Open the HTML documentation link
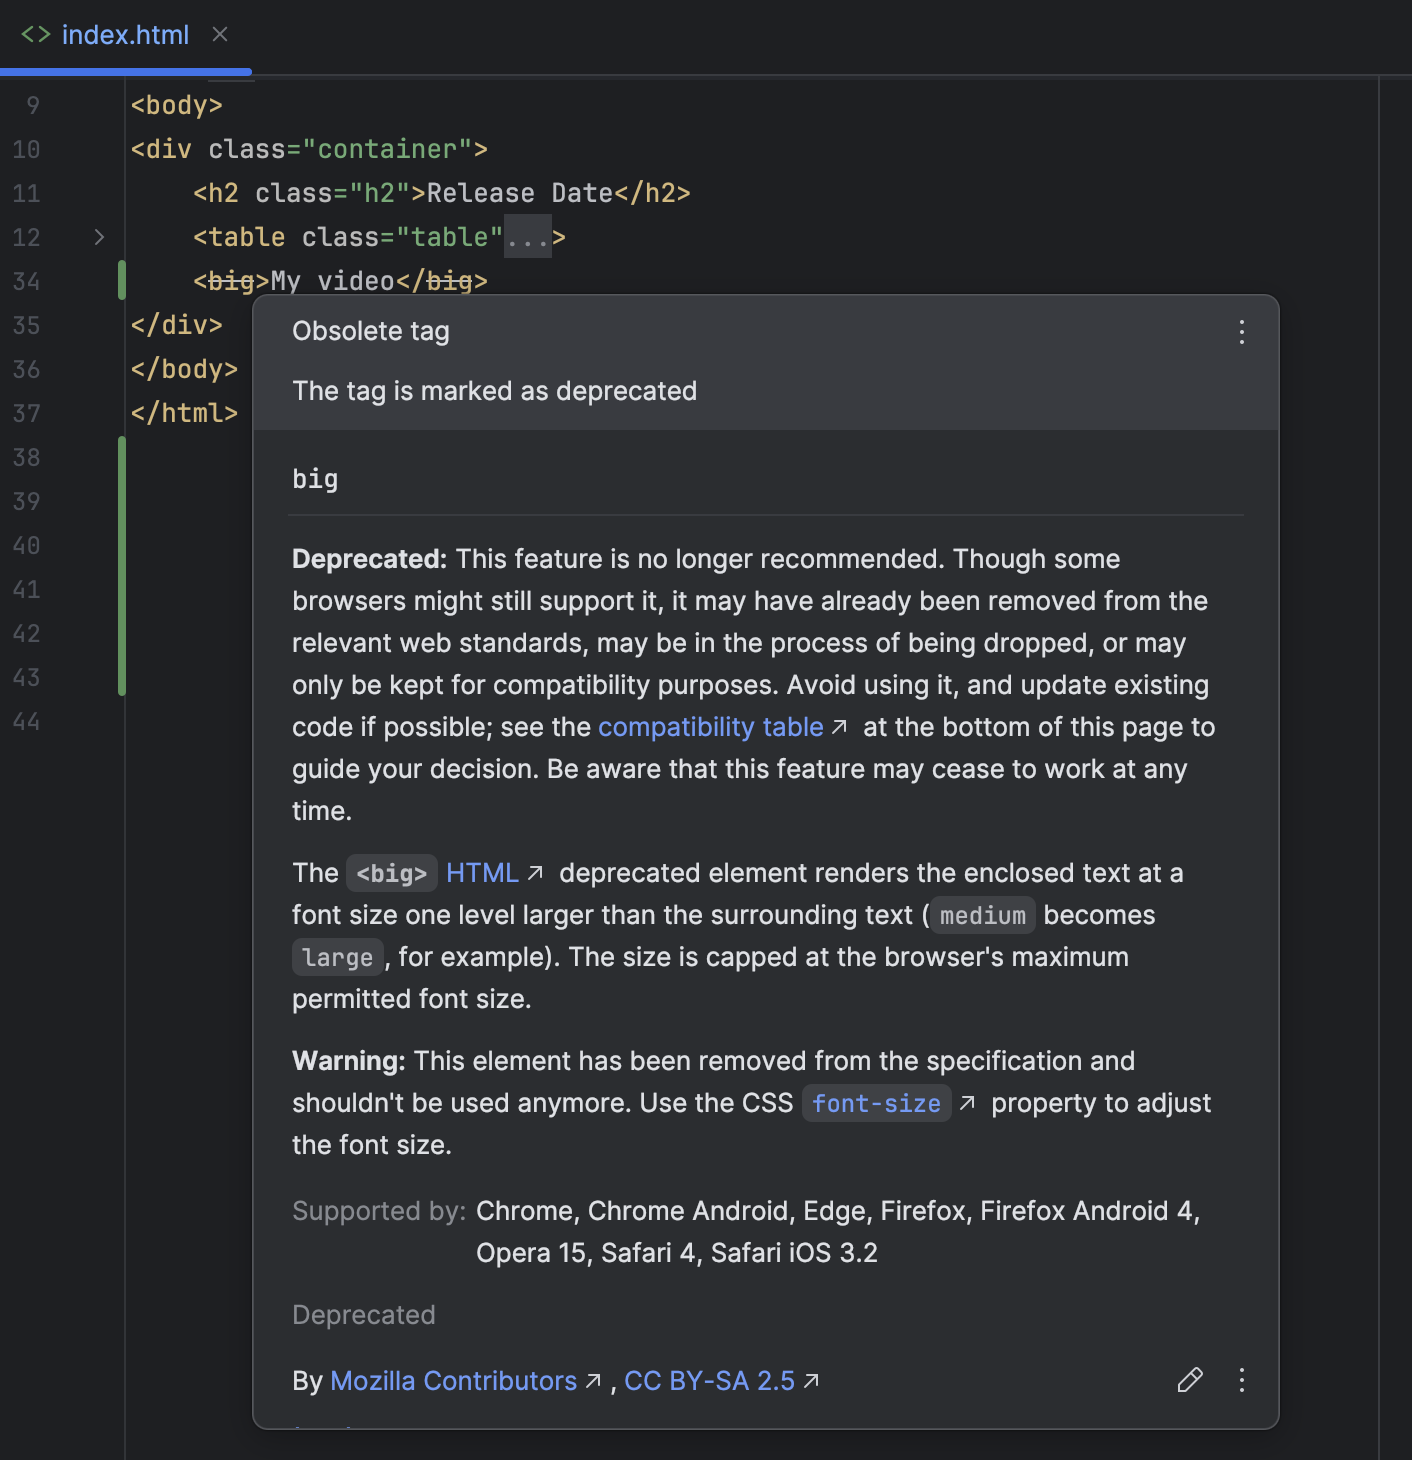 [x=482, y=873]
